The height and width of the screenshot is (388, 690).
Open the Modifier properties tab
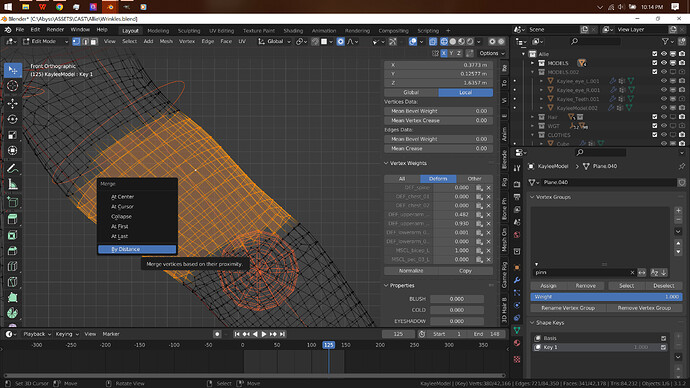pyautogui.click(x=517, y=280)
